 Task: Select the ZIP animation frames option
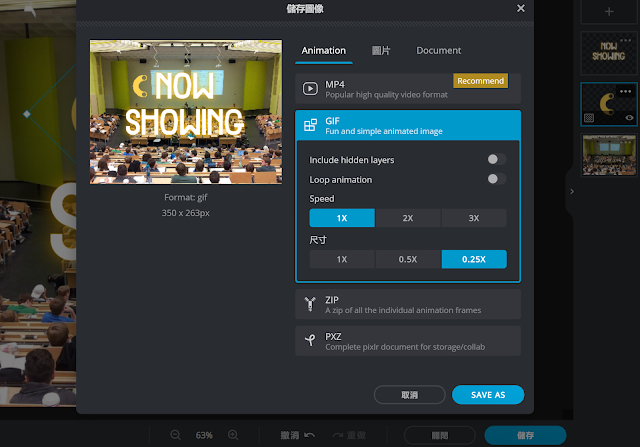coord(408,304)
